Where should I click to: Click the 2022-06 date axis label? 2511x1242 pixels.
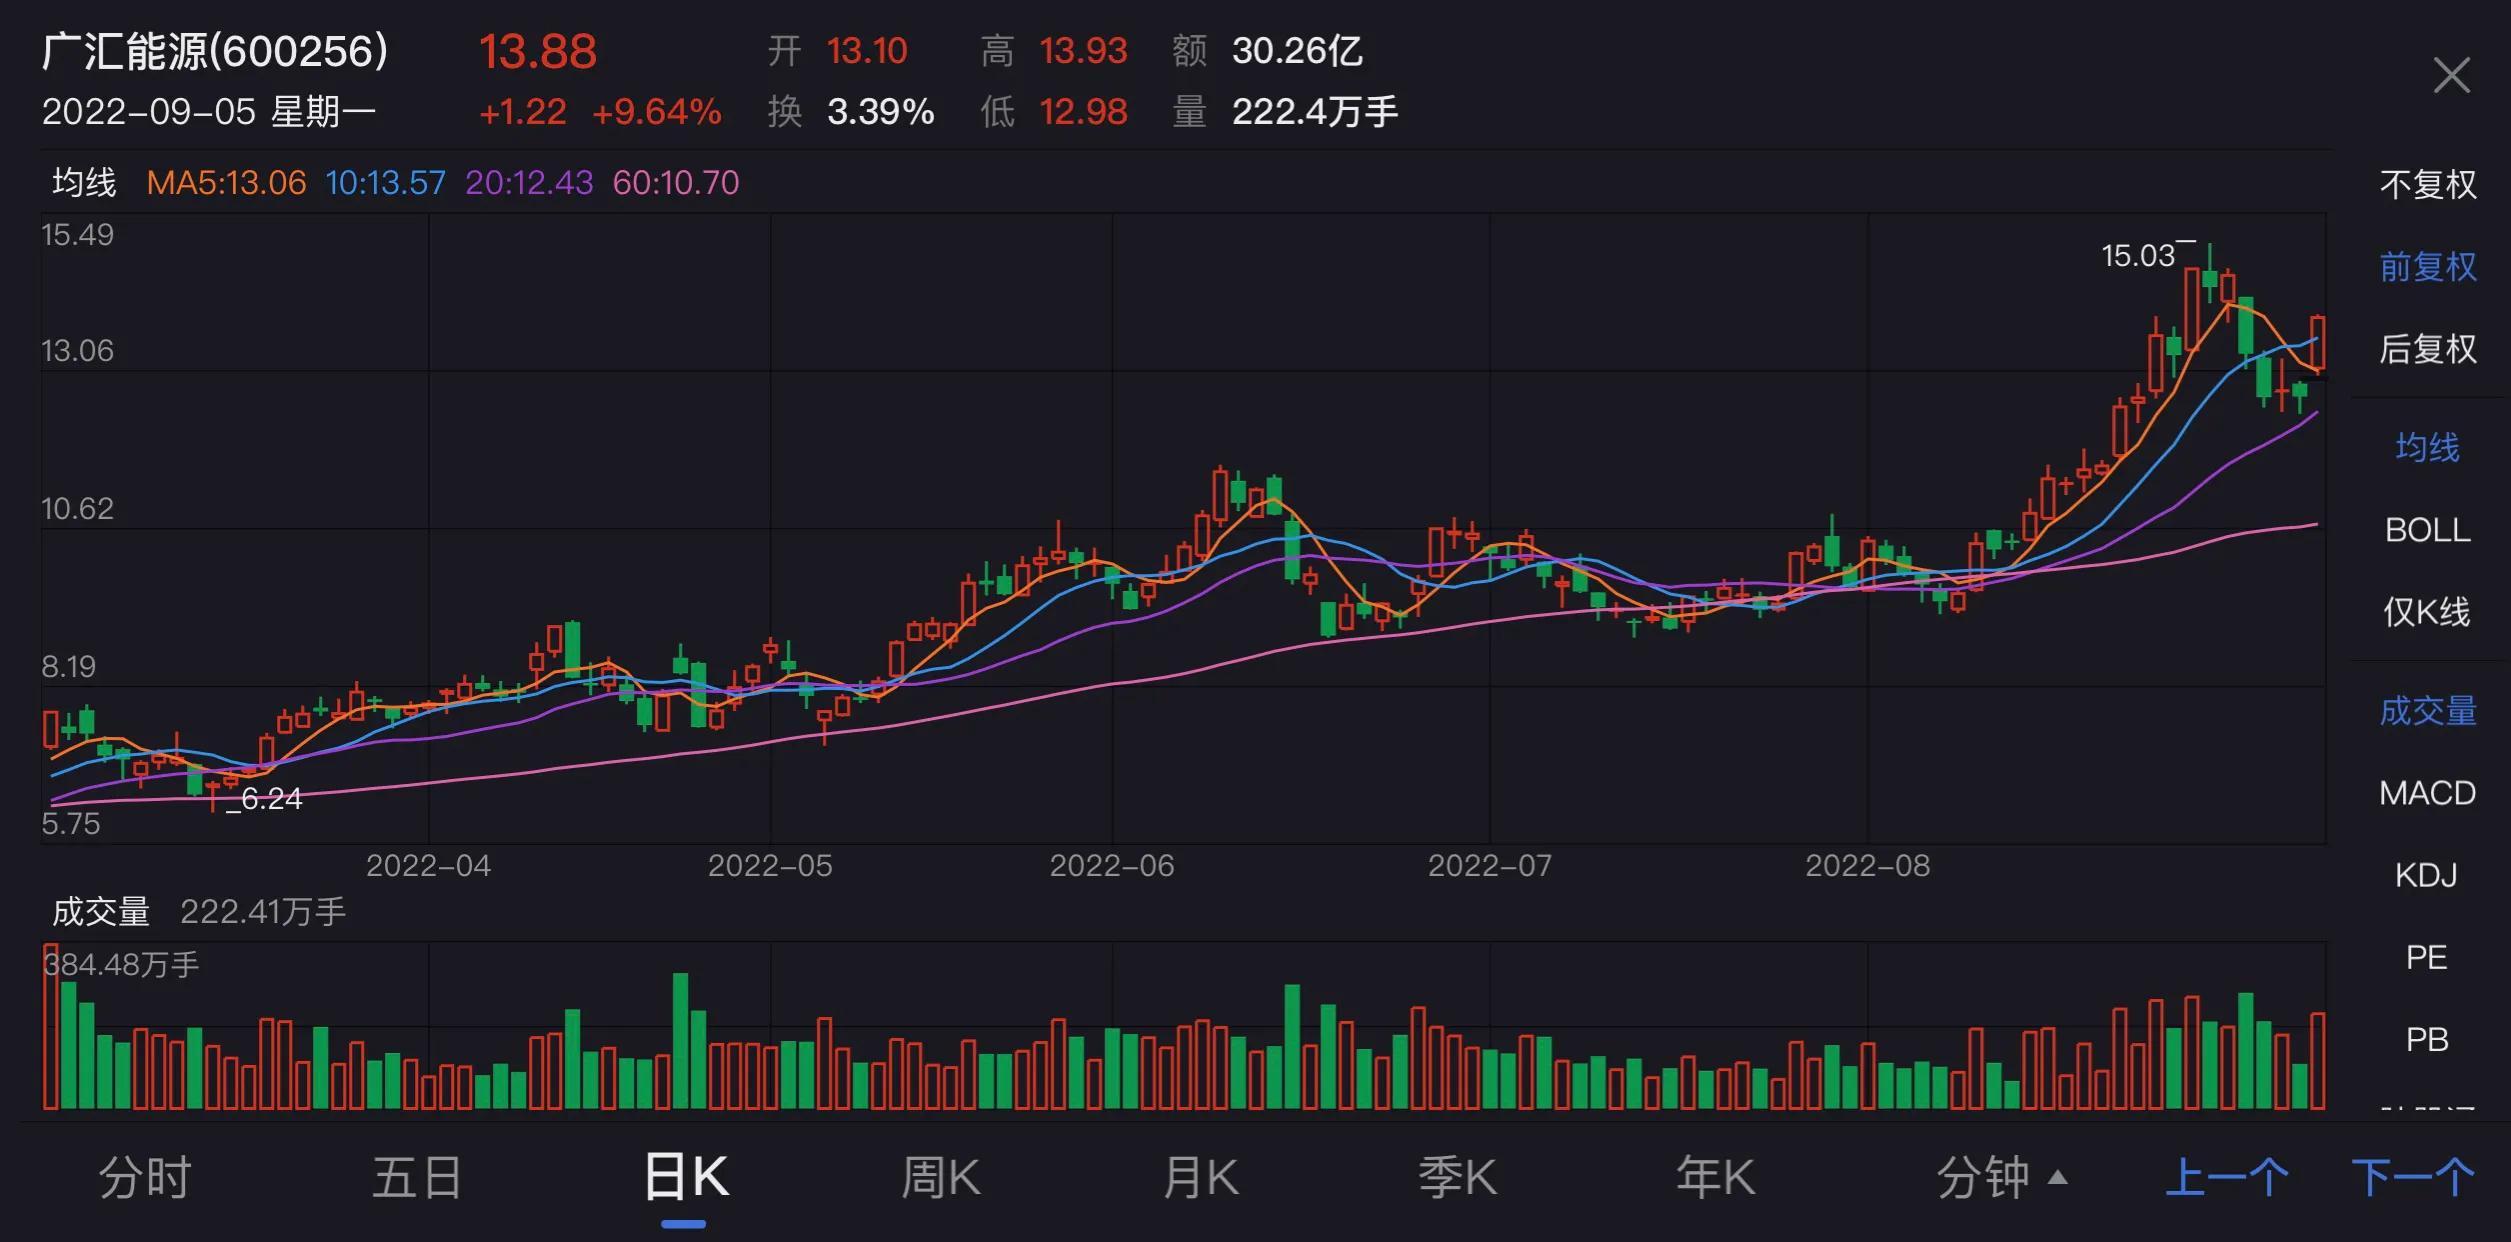click(x=1112, y=865)
